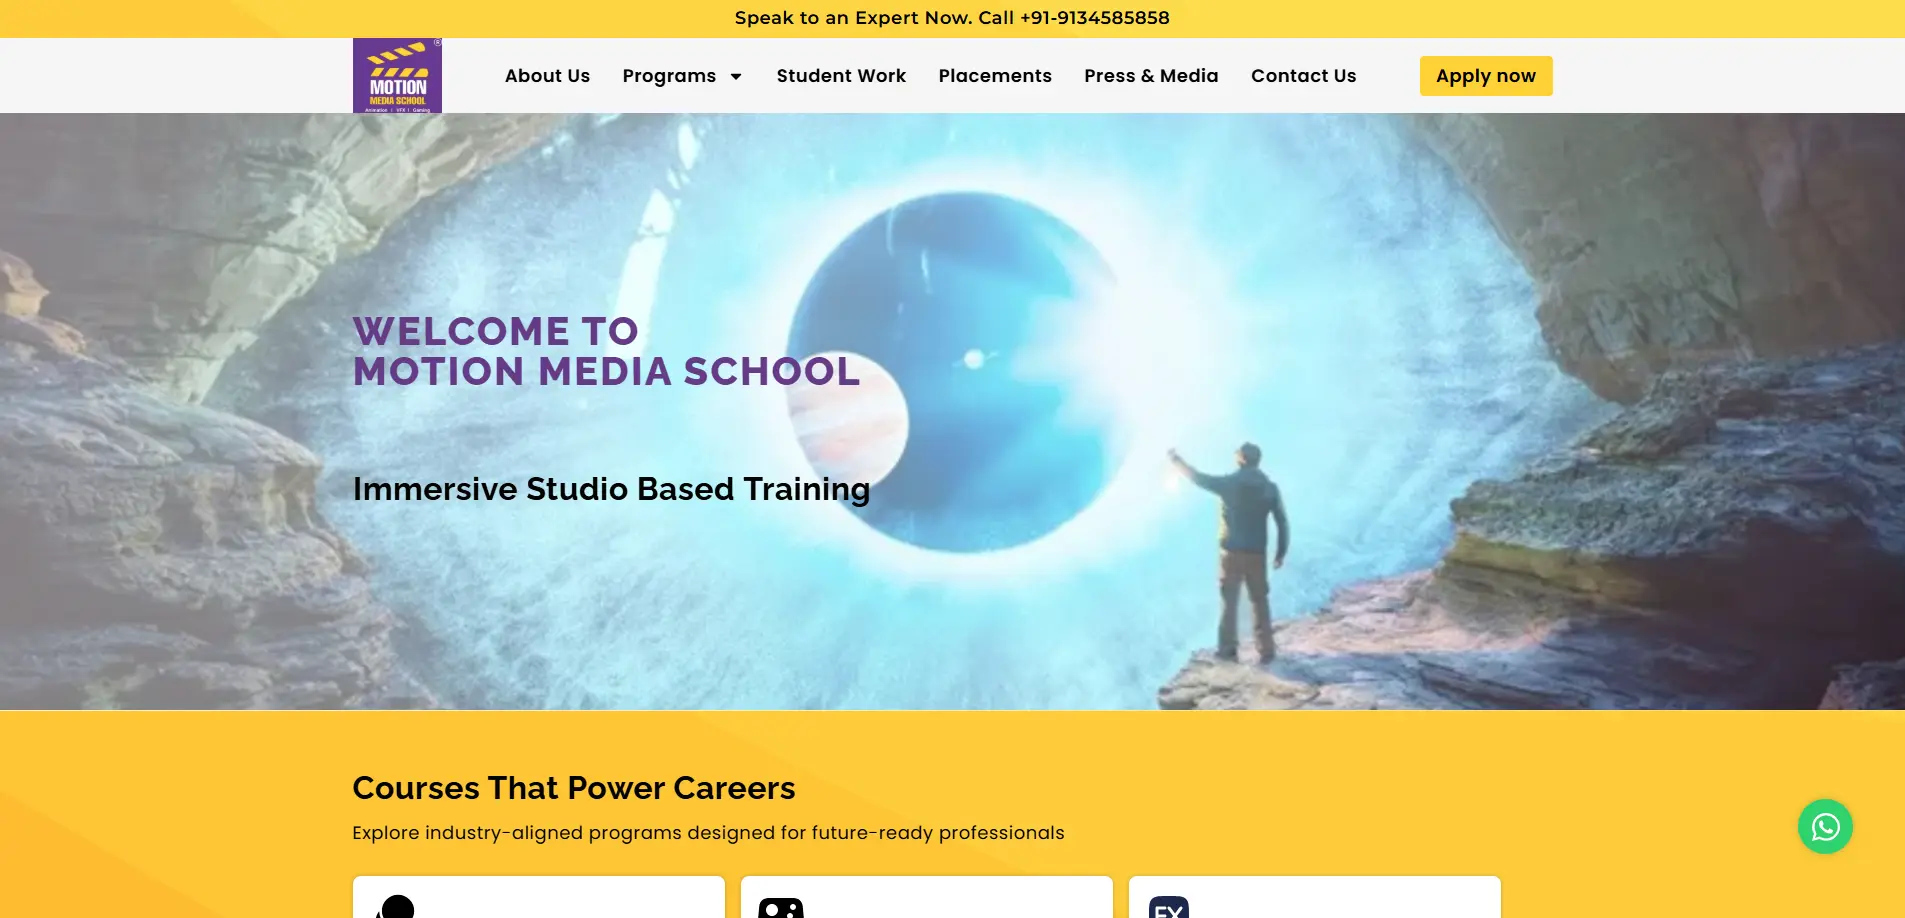Open the third course card with FX icon
Viewport: 1905px width, 918px height.
click(1315, 897)
